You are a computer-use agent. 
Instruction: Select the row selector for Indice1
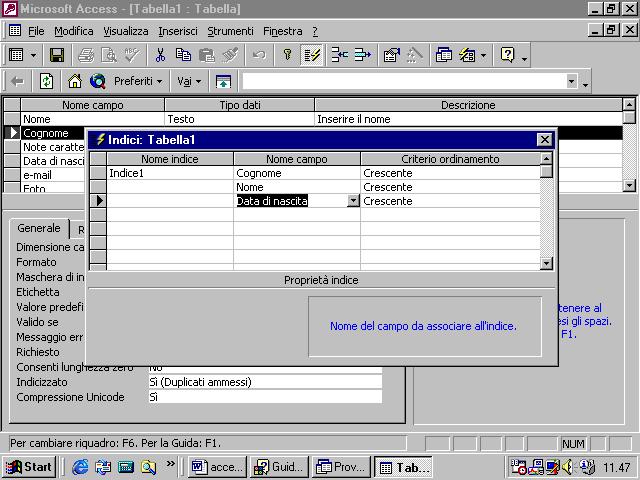pyautogui.click(x=98, y=173)
